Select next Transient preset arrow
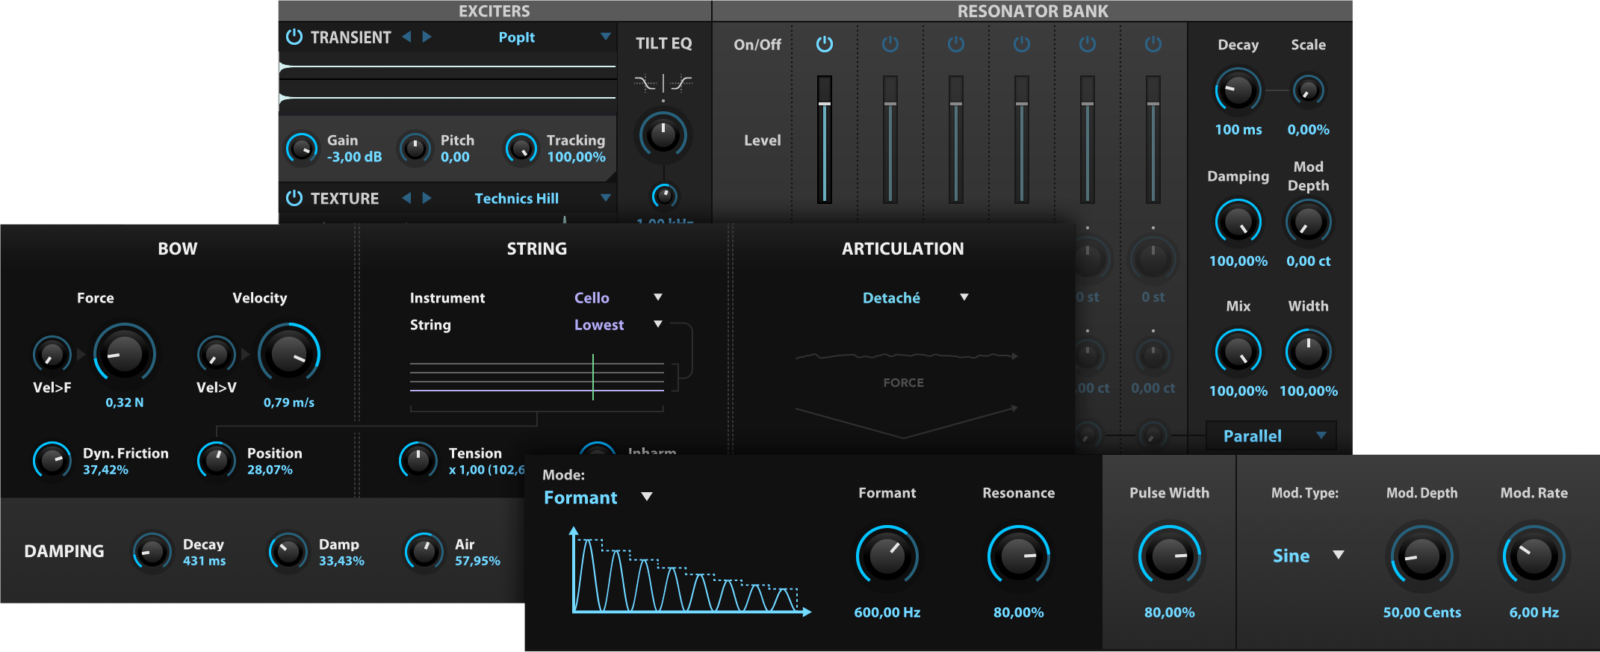Screen dimensions: 1600x652 click(427, 37)
